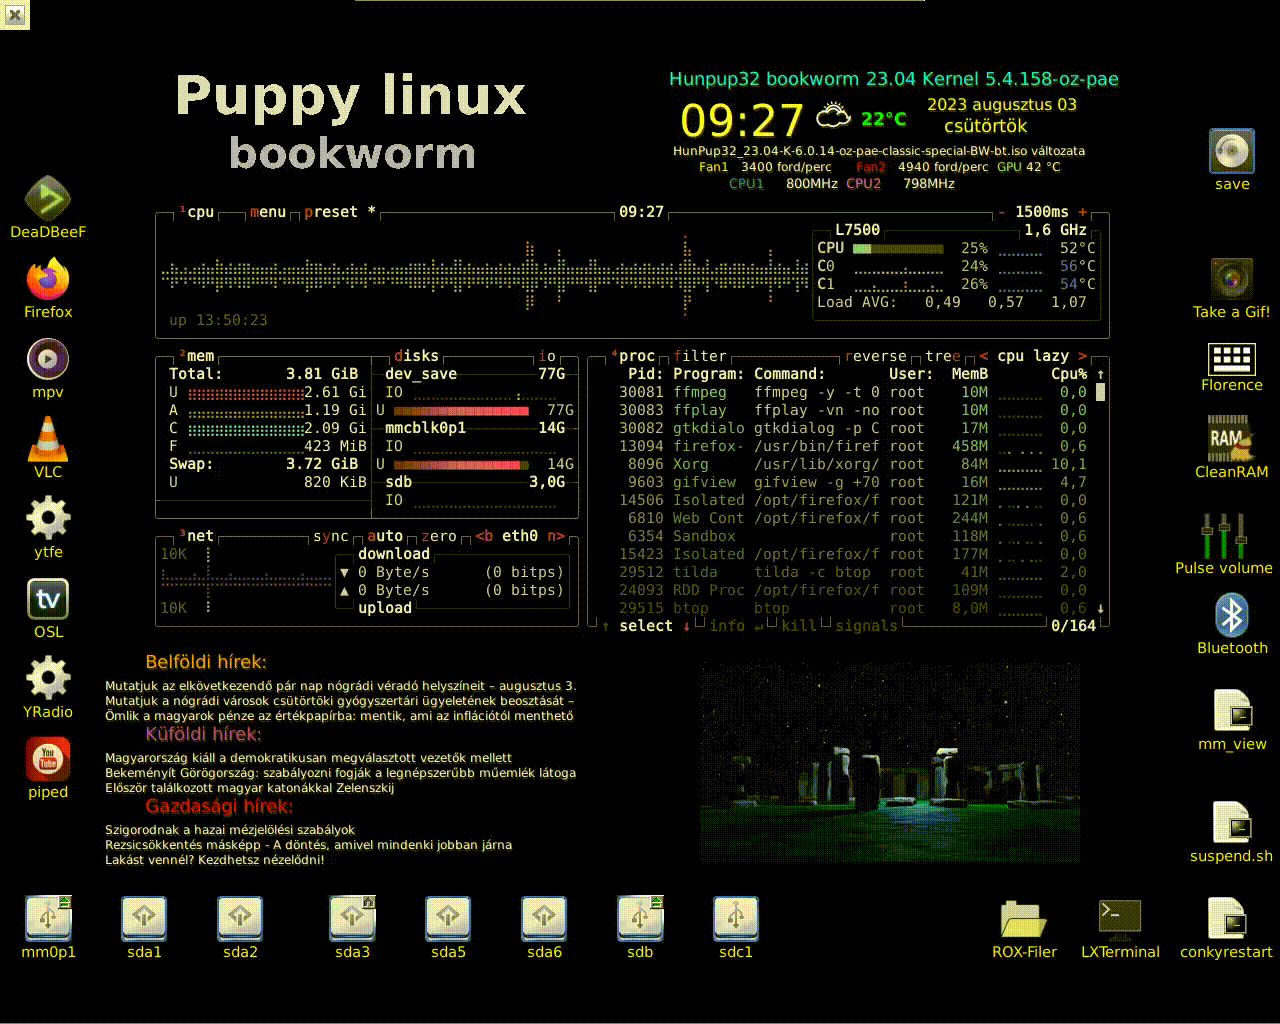Click the save disc icon

pyautogui.click(x=1232, y=151)
